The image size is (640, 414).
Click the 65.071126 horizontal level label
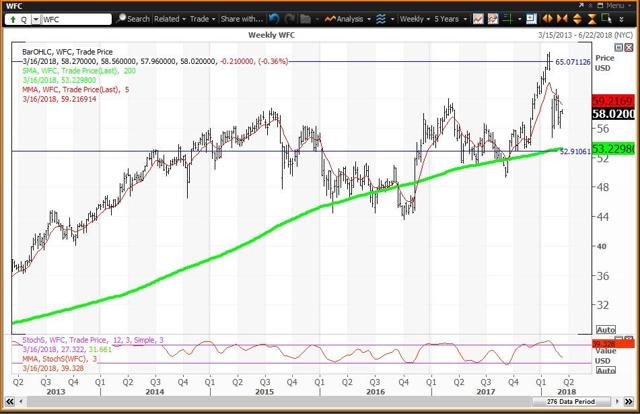tap(573, 62)
